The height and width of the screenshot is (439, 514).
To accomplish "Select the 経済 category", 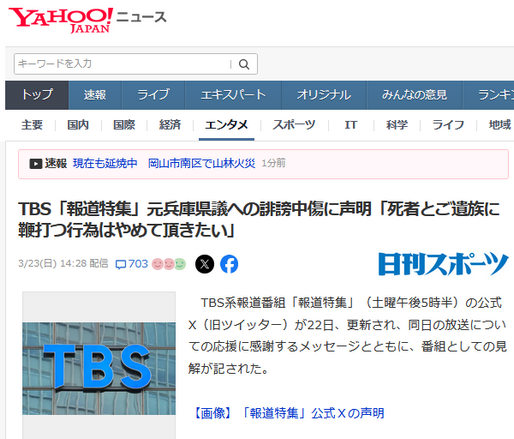I will click(x=170, y=125).
